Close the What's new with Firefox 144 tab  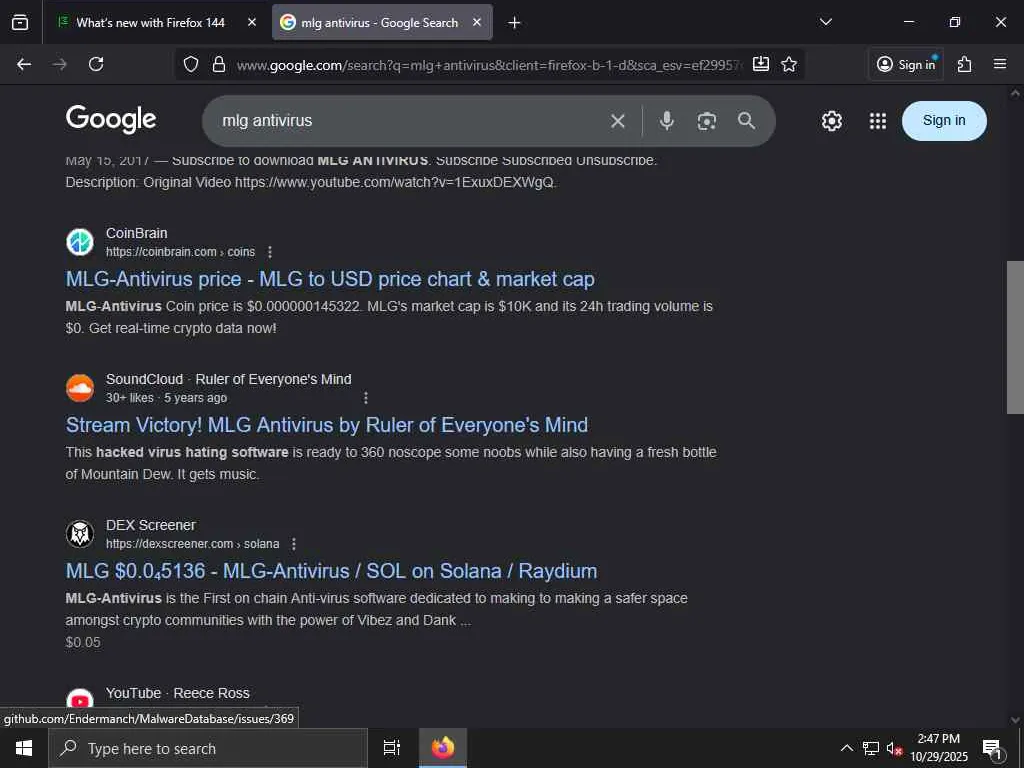coord(251,22)
